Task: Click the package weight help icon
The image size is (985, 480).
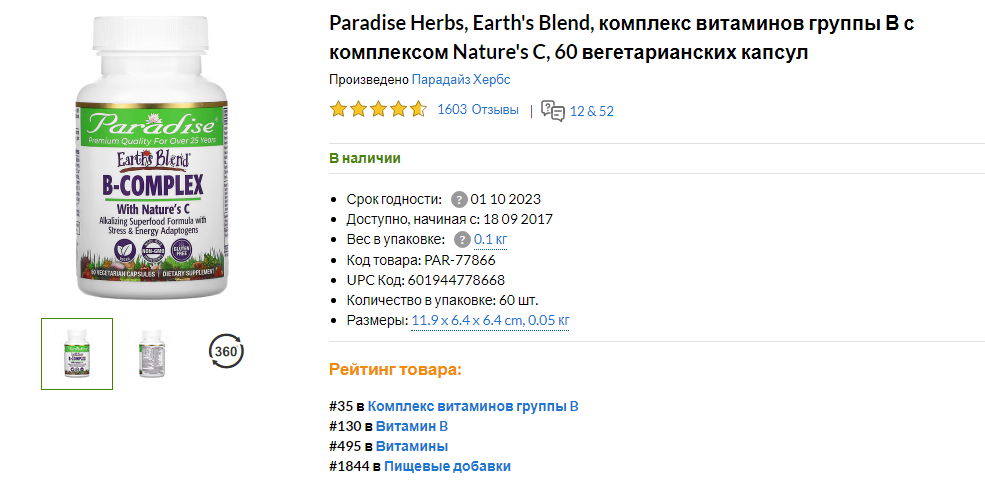Action: tap(461, 239)
